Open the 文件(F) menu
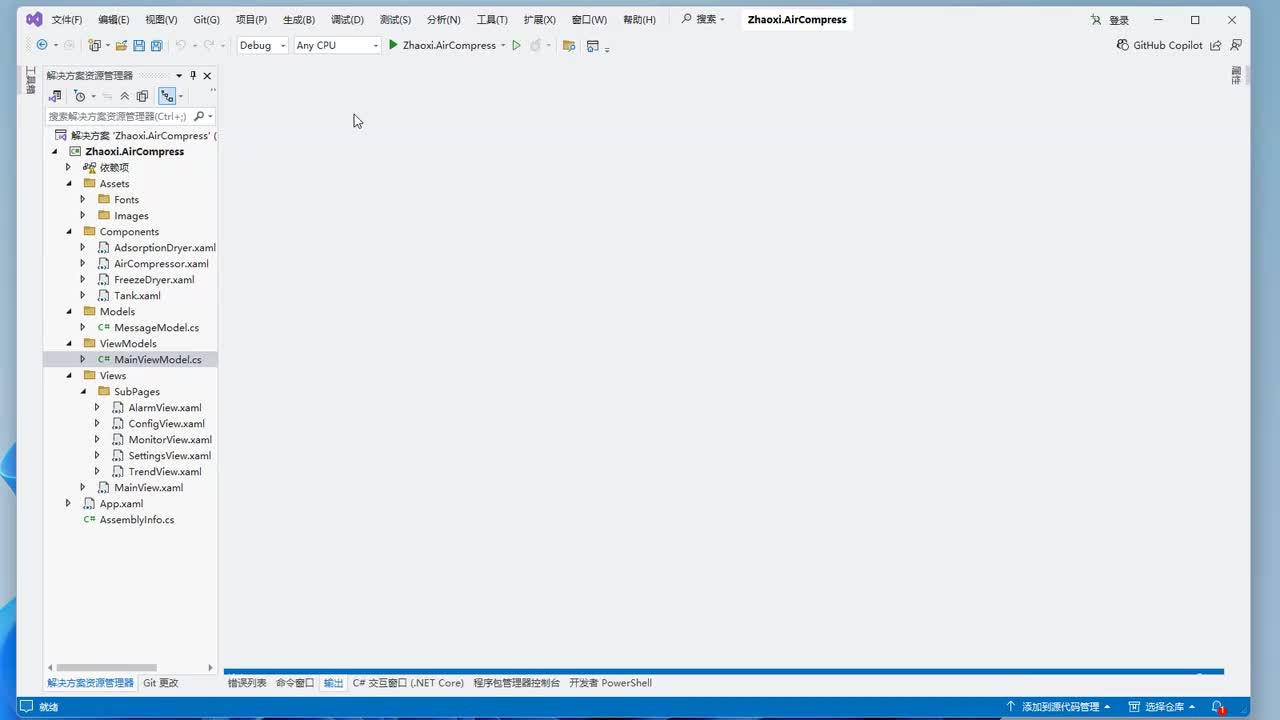1280x720 pixels. point(67,19)
